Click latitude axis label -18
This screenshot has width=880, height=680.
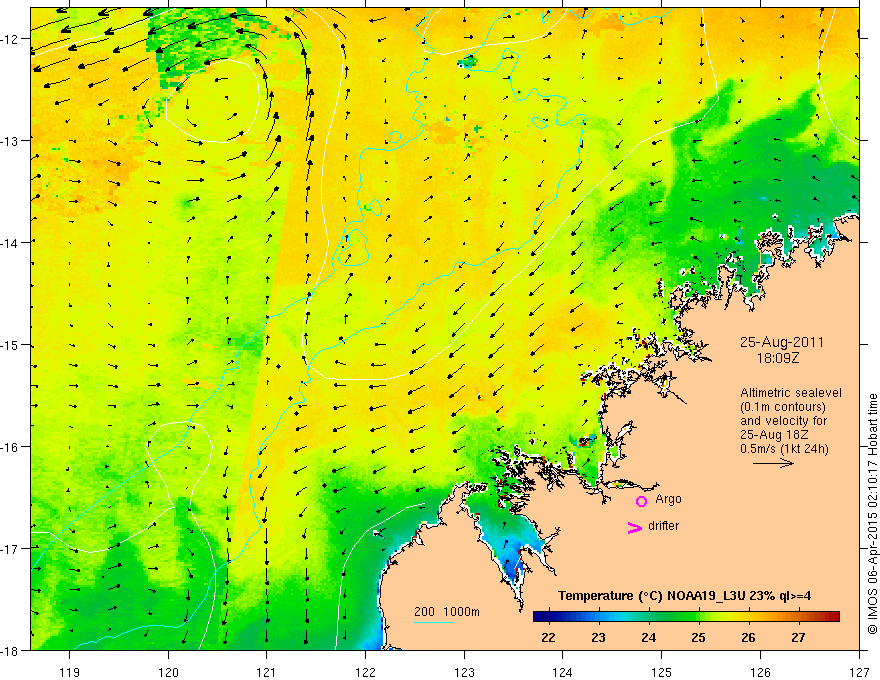(x=10, y=651)
